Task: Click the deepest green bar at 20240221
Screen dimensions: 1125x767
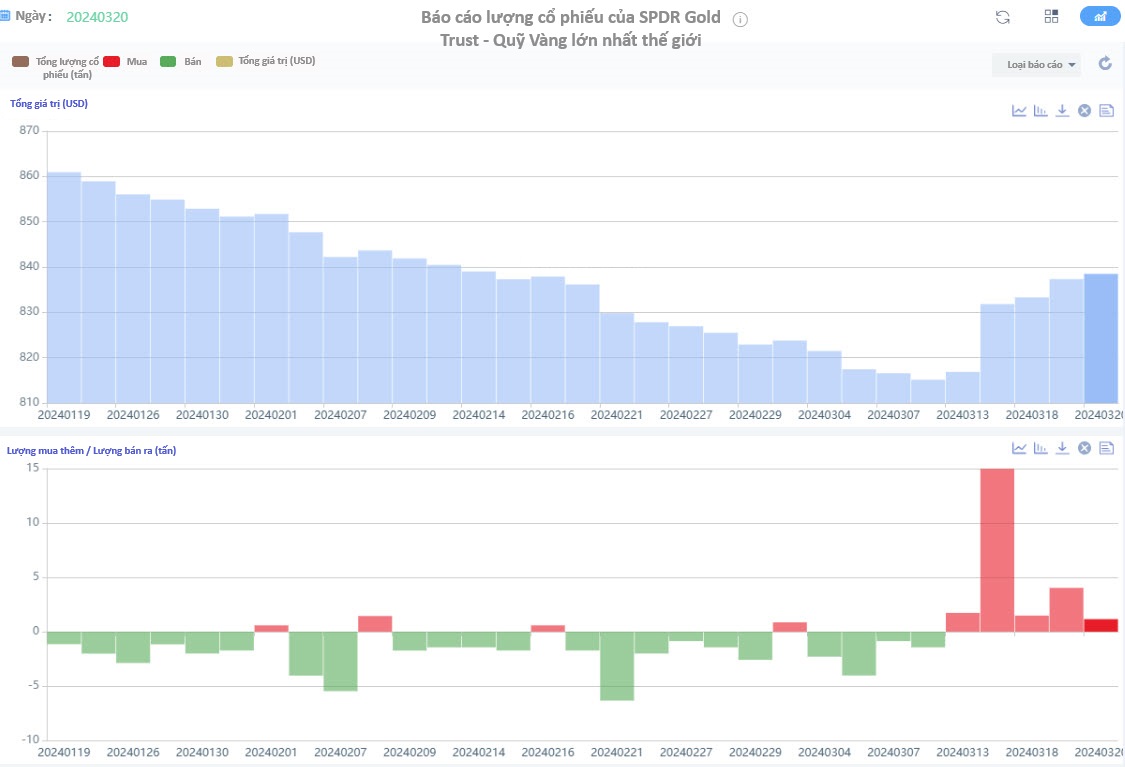Action: click(x=617, y=666)
